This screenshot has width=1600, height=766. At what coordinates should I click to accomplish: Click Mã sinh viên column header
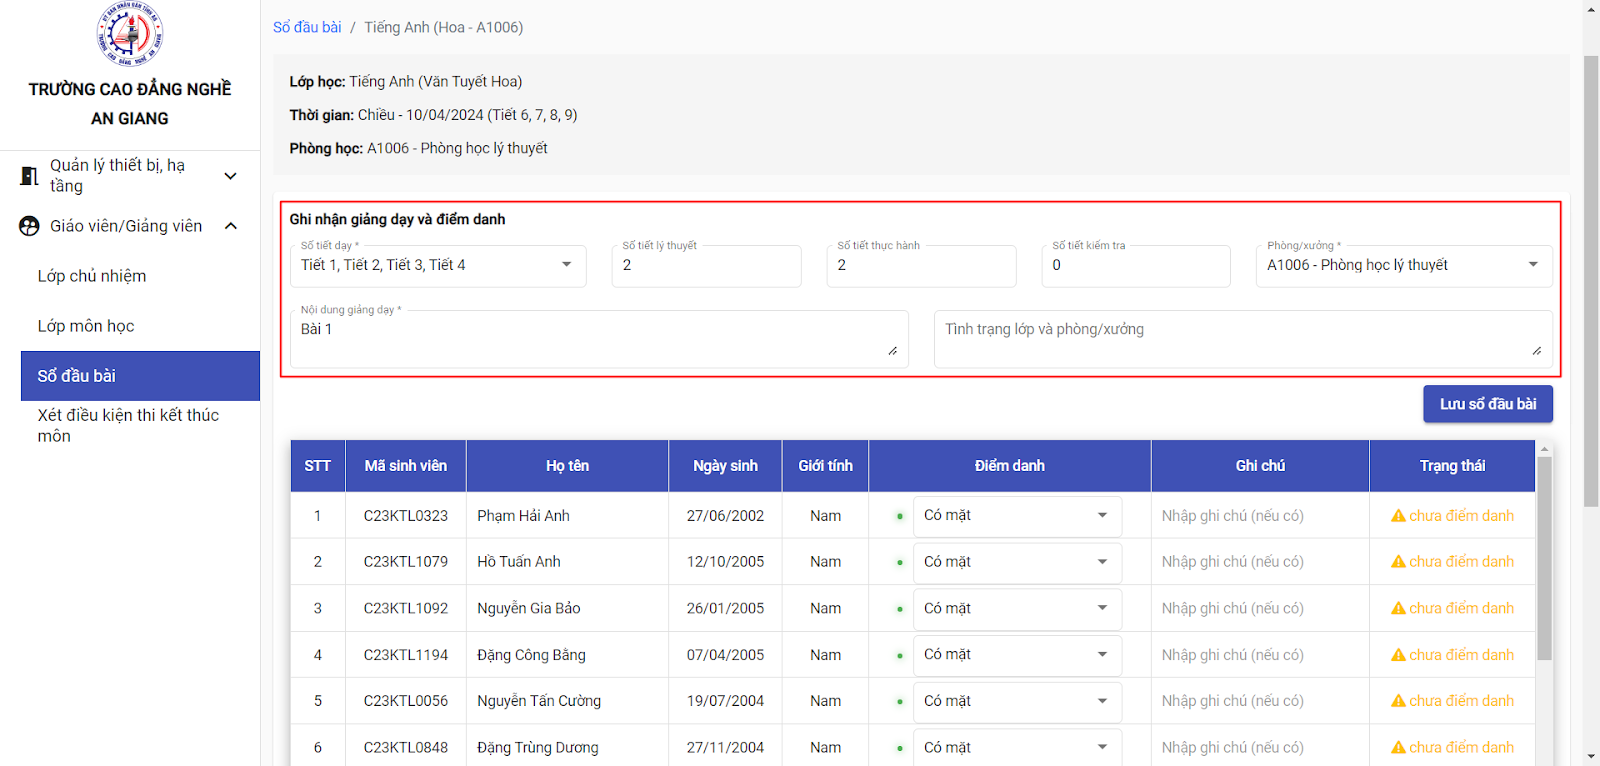(406, 466)
